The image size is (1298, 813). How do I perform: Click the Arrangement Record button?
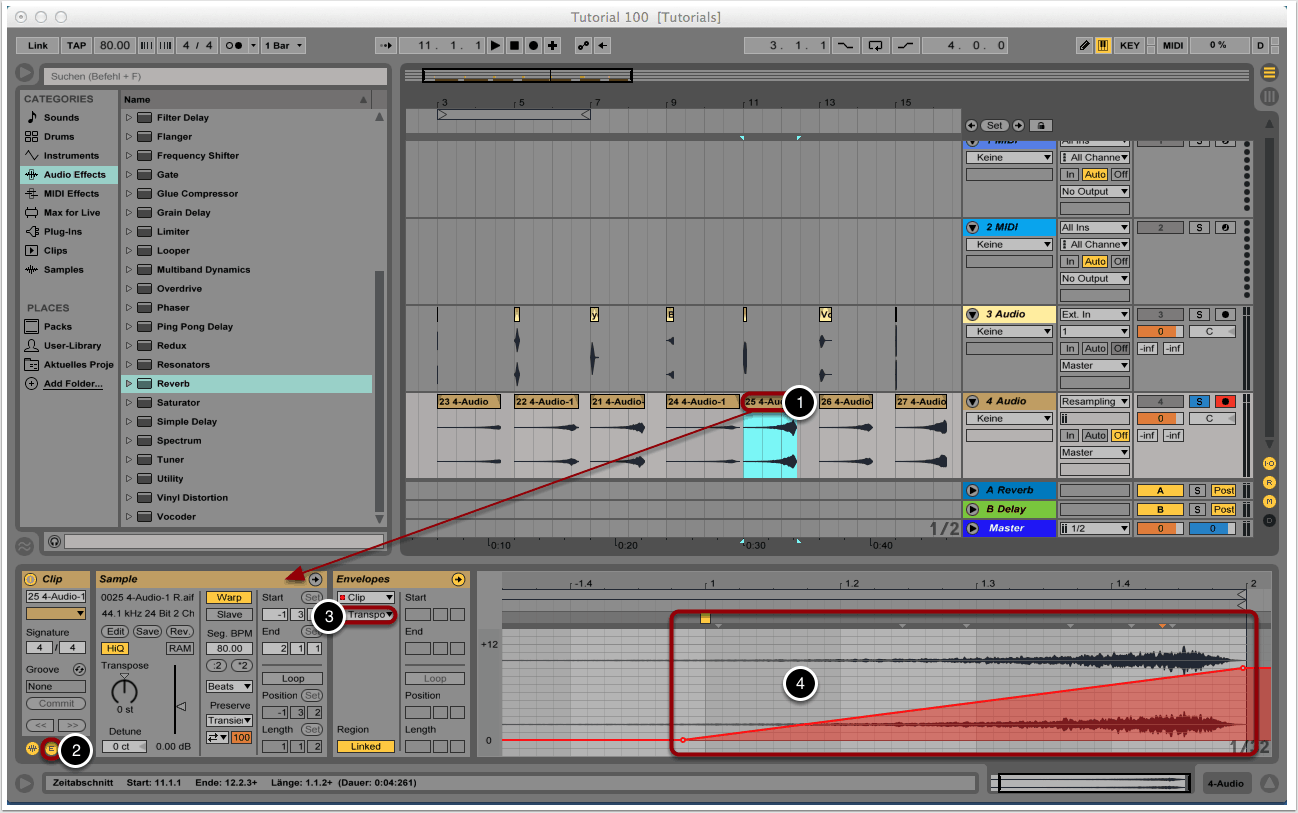[x=533, y=46]
